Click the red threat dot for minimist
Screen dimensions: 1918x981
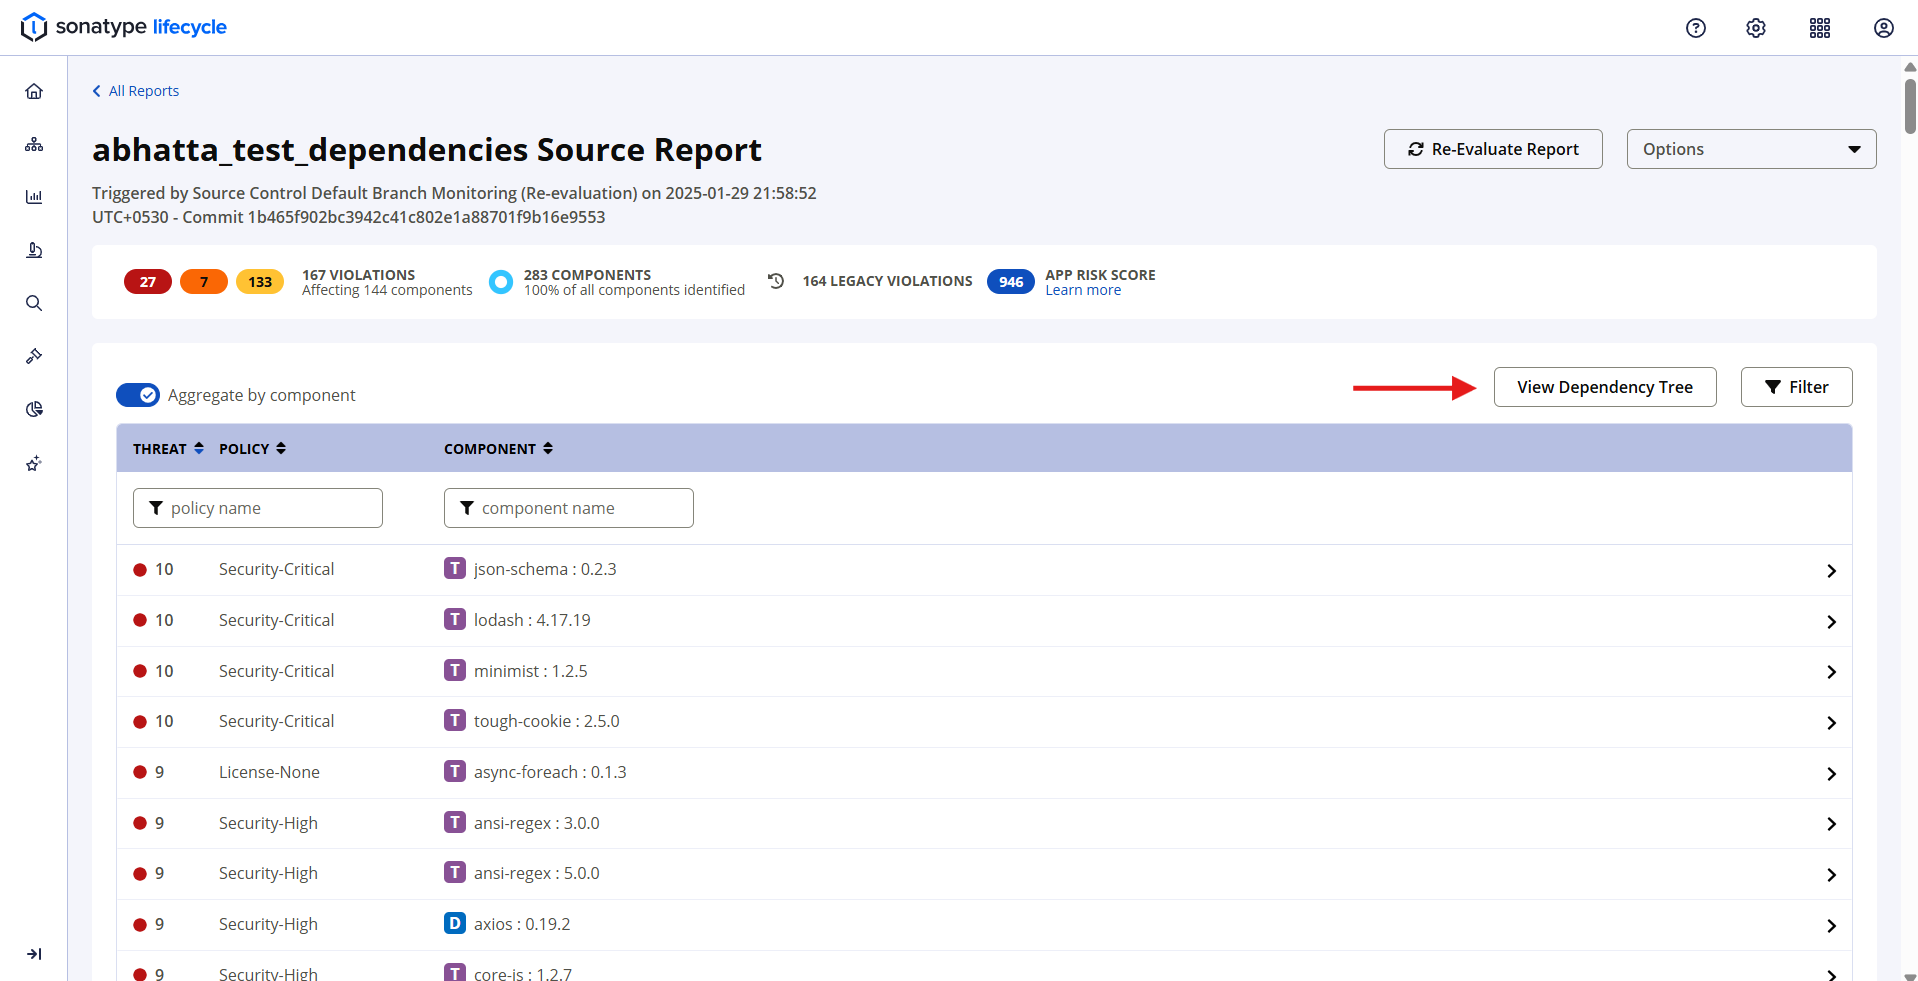click(140, 671)
